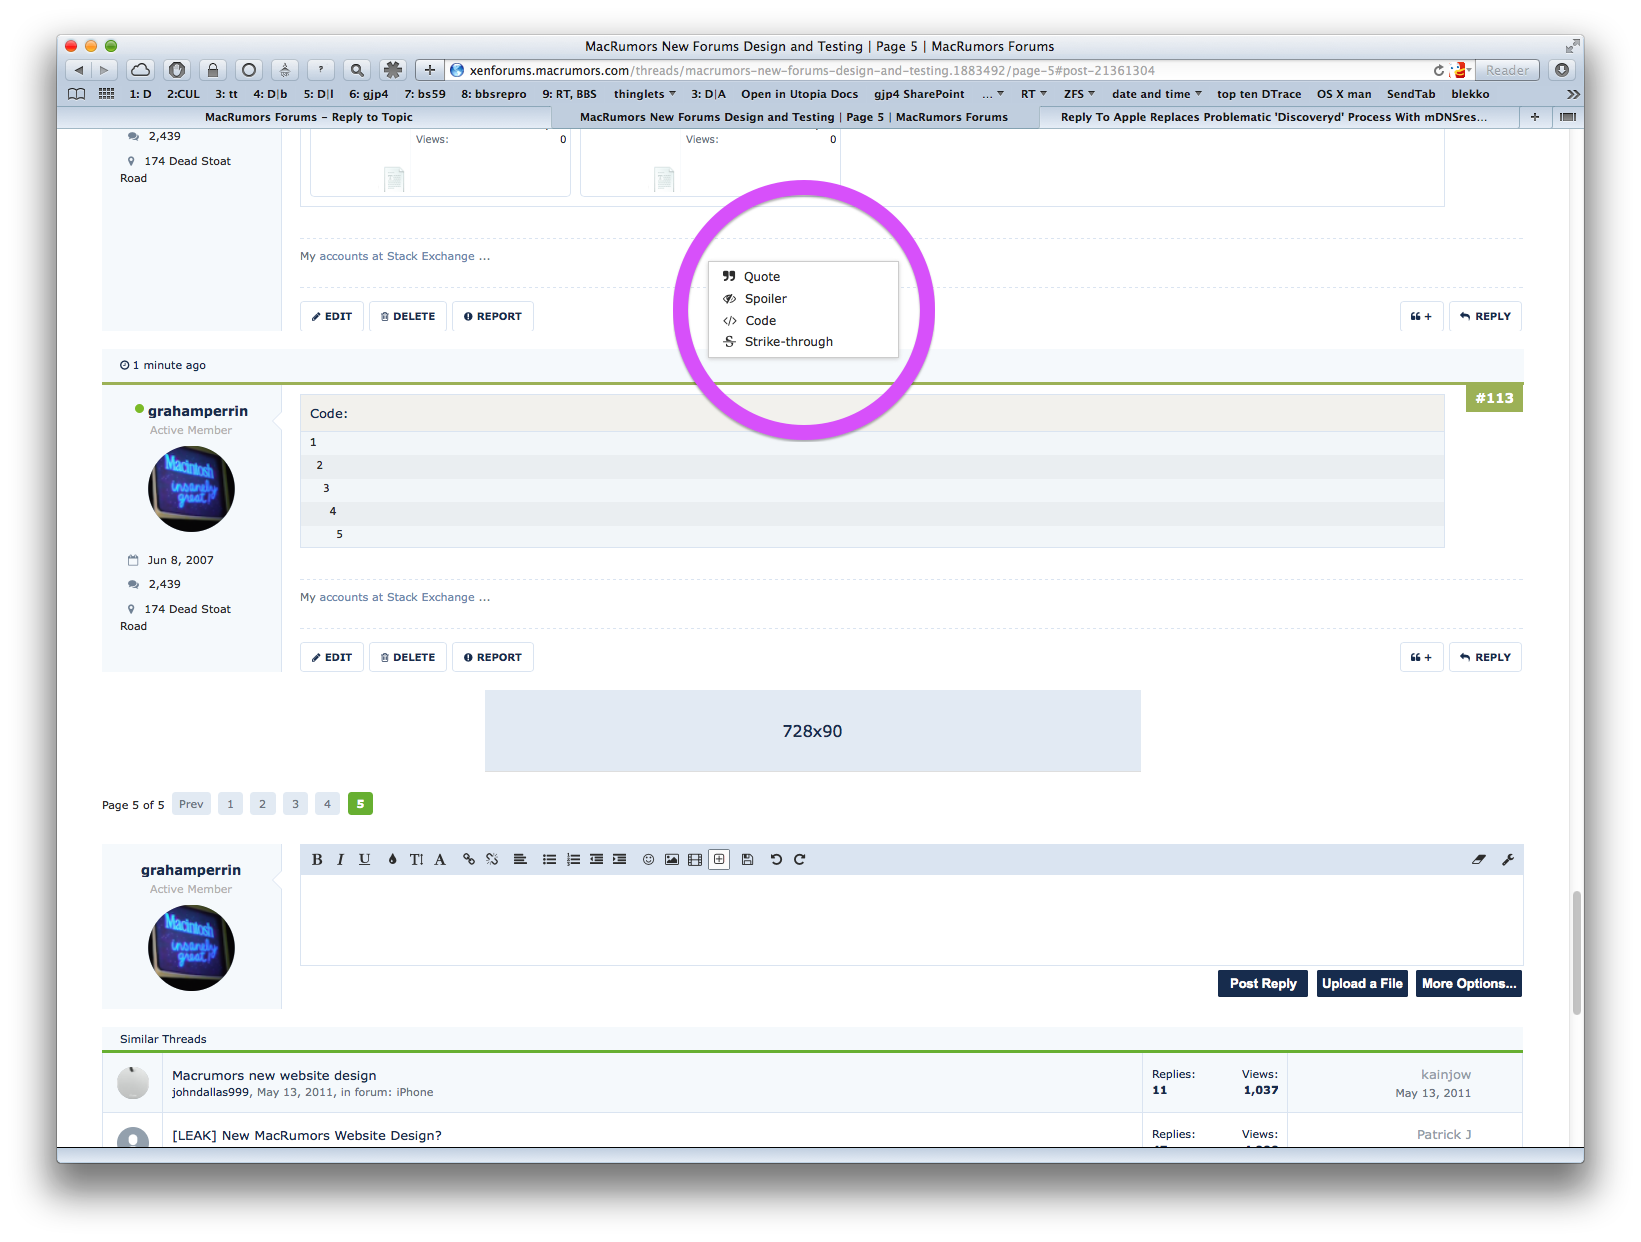
Task: Reply to post #113
Action: coord(1485,657)
